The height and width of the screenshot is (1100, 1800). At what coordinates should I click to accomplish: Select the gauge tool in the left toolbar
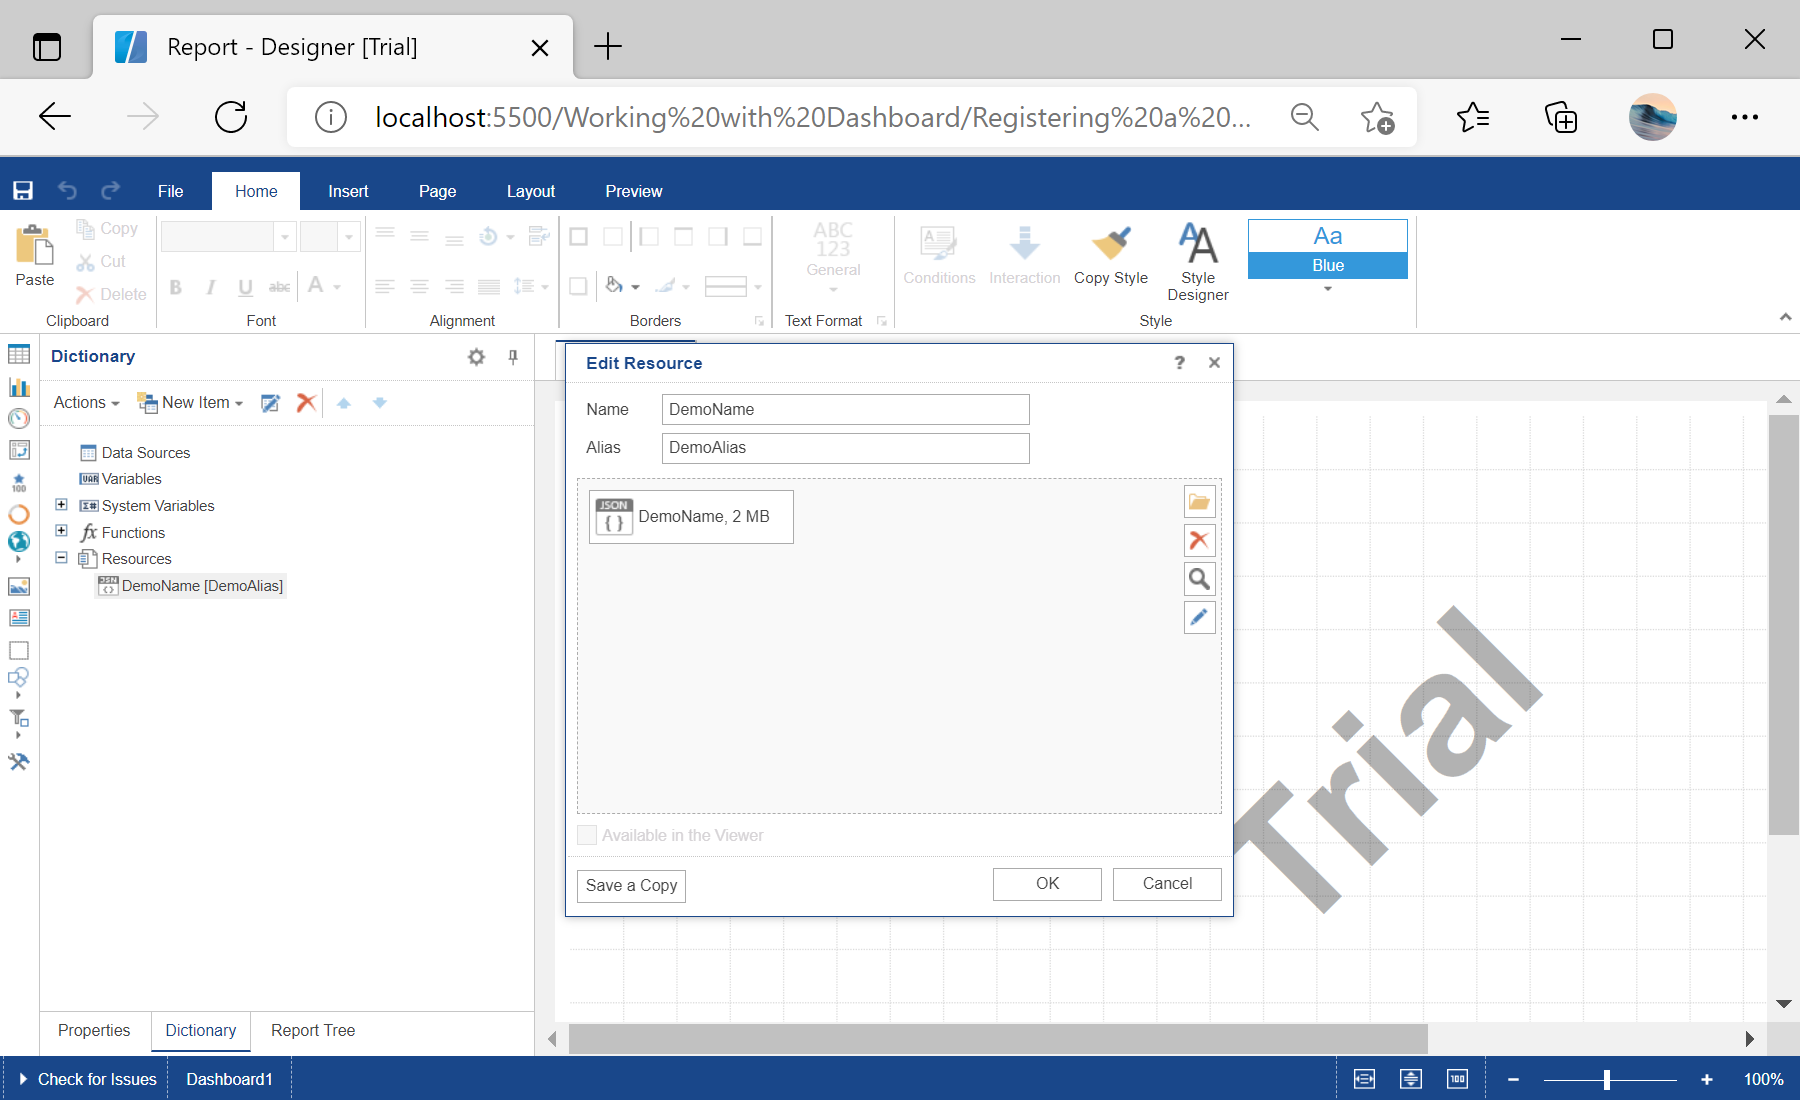point(19,419)
